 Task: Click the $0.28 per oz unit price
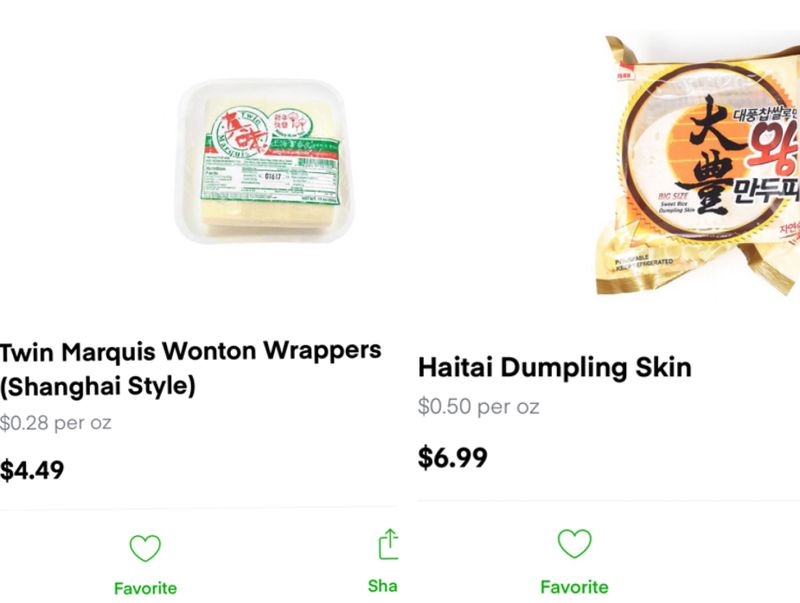[x=55, y=423]
